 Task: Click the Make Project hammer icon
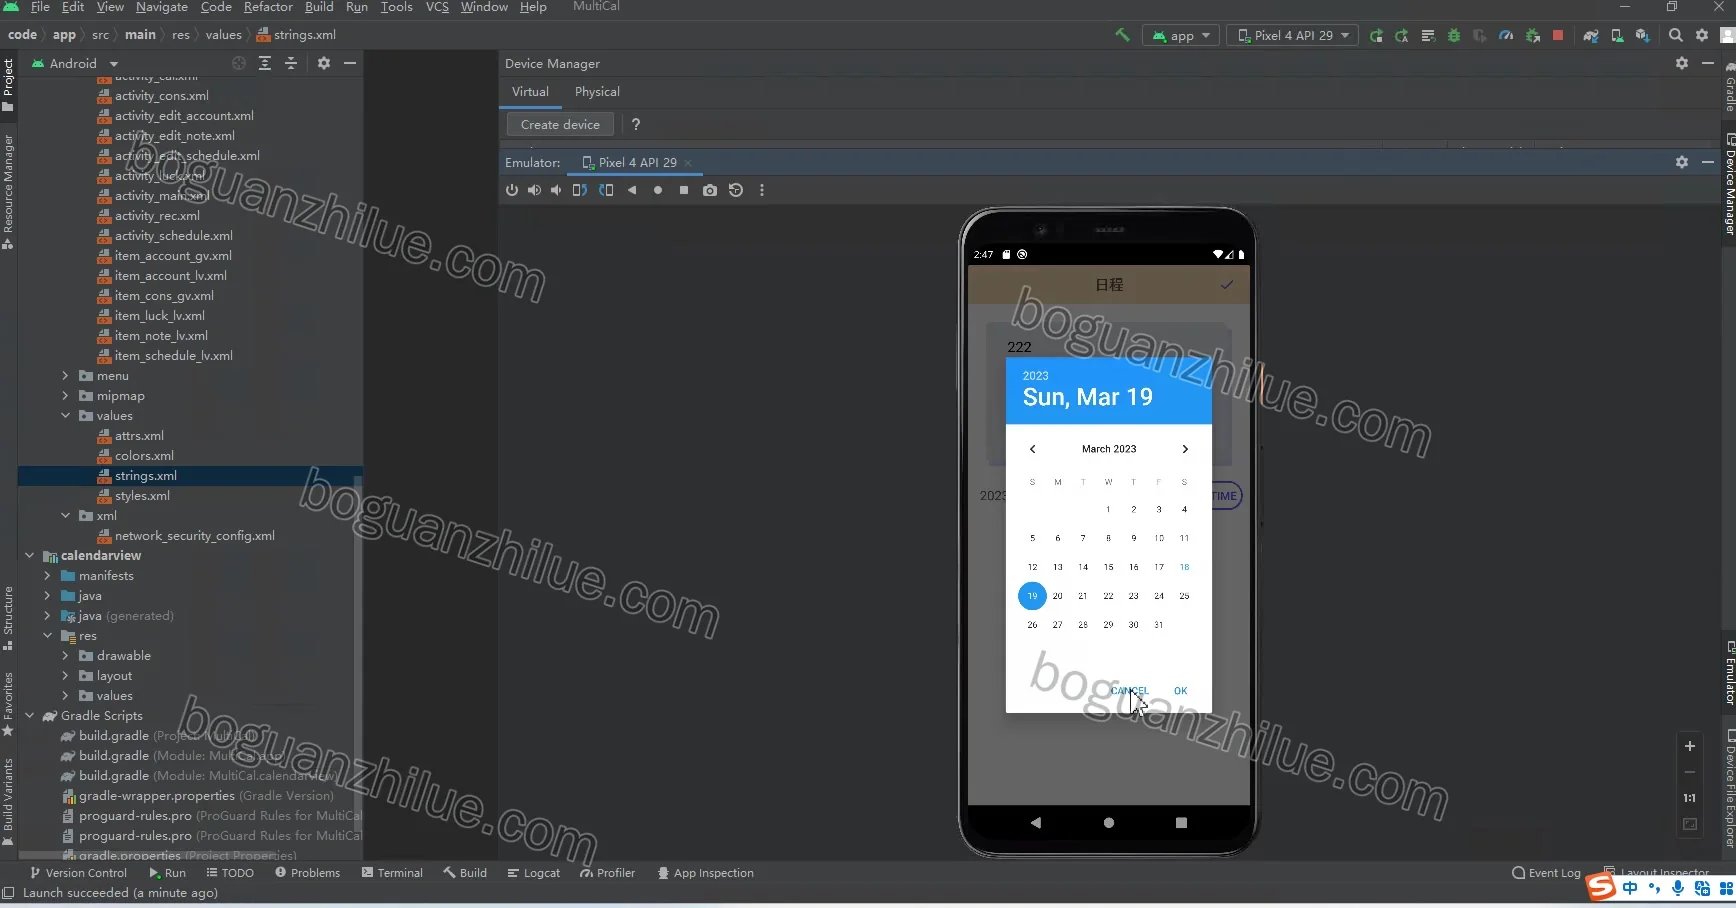tap(1122, 35)
